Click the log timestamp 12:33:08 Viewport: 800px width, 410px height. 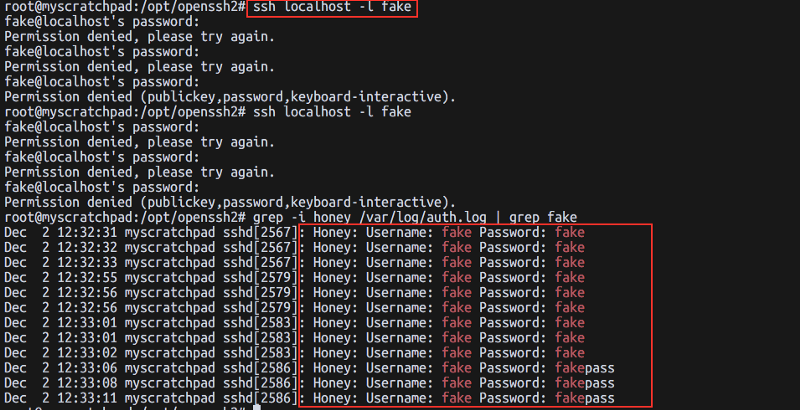83,383
